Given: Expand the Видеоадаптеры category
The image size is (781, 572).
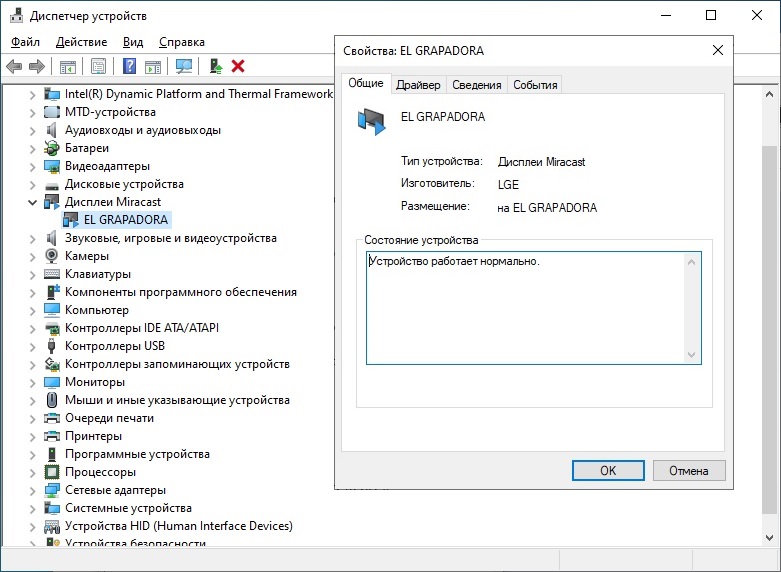Looking at the screenshot, I should (32, 166).
